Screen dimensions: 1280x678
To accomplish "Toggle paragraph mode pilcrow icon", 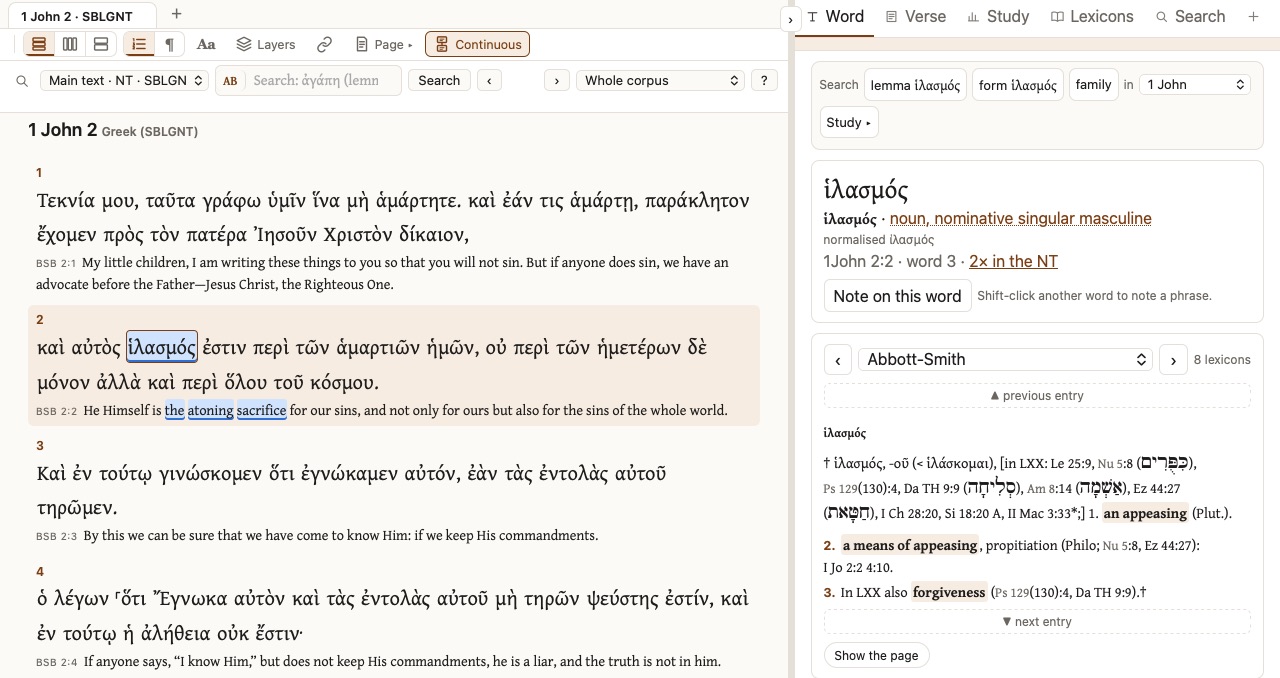I will click(x=170, y=44).
